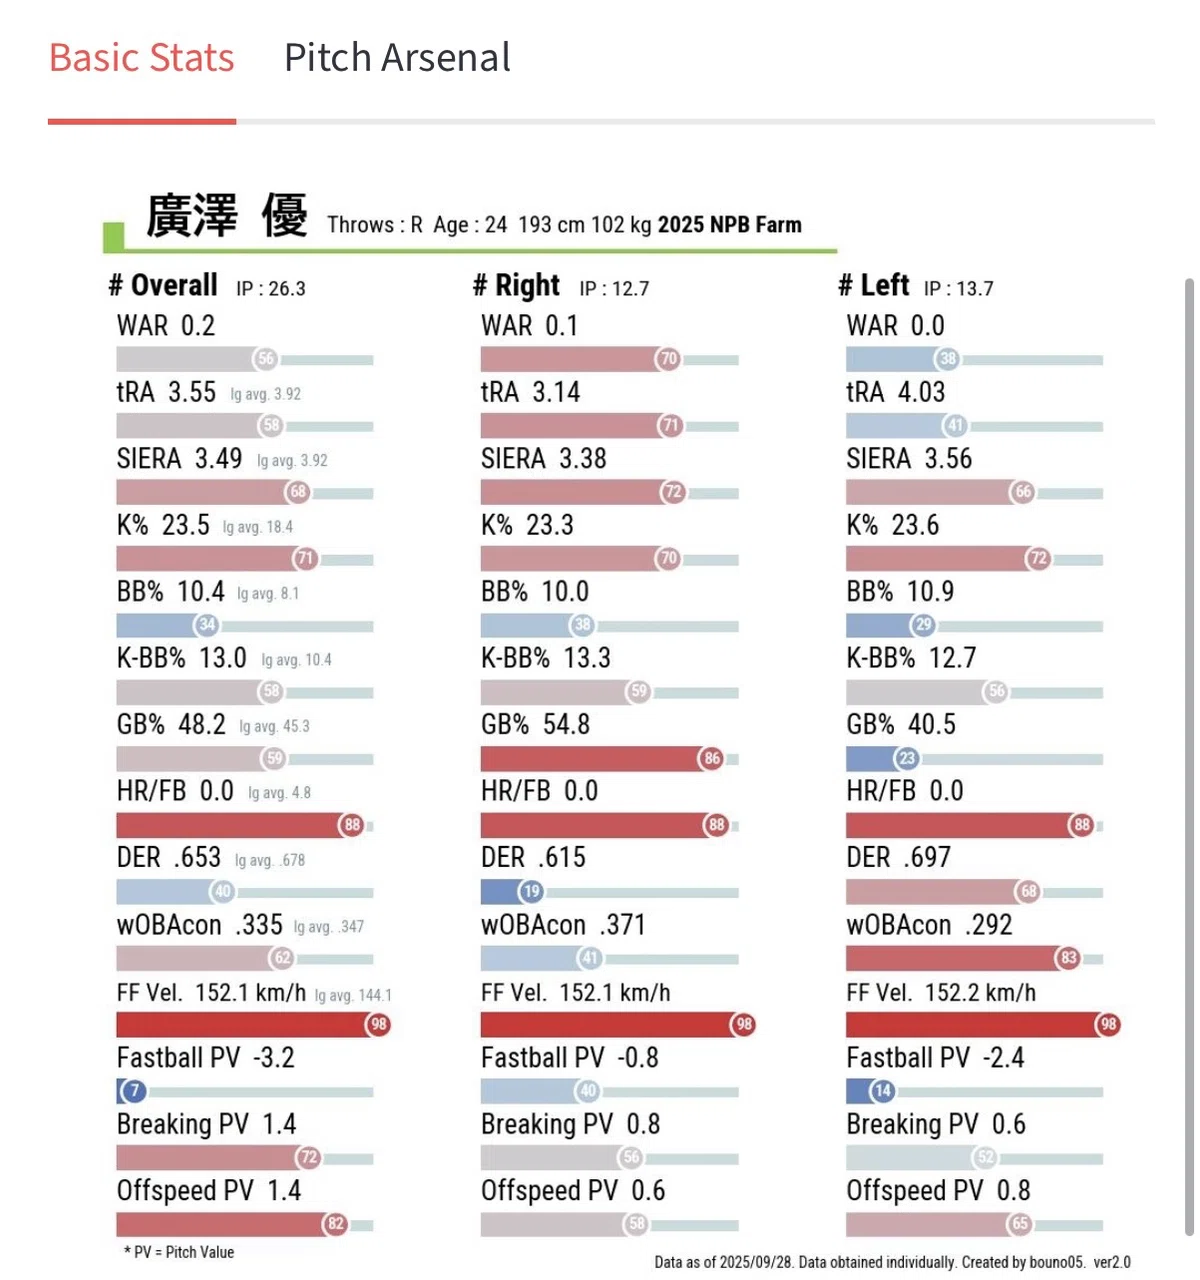Click the Overall BB% percentile bar
Image resolution: width=1200 pixels, height=1280 pixels.
(245, 625)
